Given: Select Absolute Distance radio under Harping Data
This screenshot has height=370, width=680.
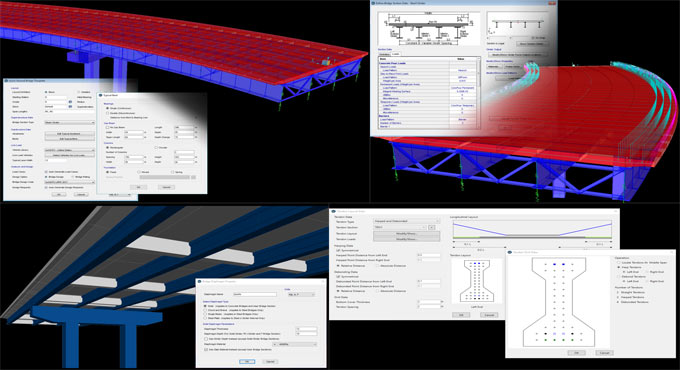Looking at the screenshot, I should (377, 265).
